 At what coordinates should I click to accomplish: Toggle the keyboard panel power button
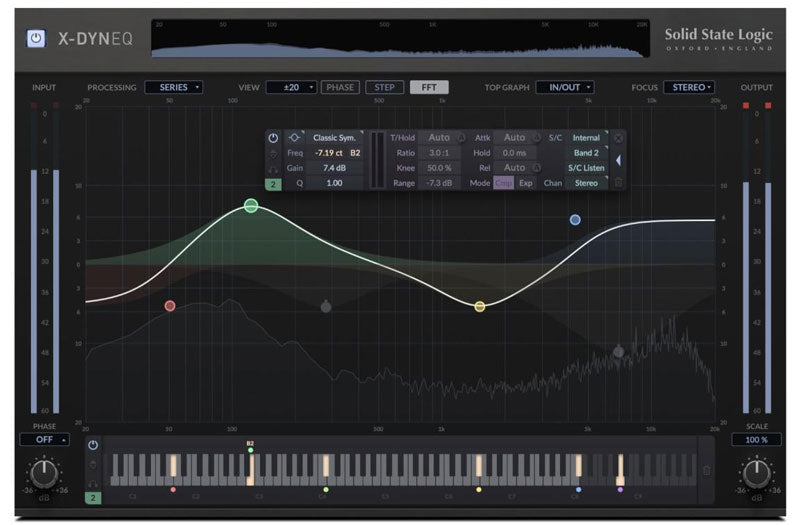[x=93, y=445]
